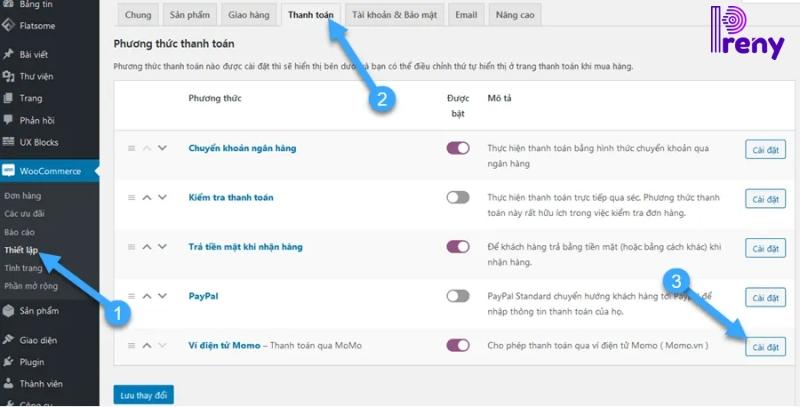Screen dimensions: 800x407
Task: Open Cài đặt for Chuyển khoản ngân hàng
Action: [765, 149]
